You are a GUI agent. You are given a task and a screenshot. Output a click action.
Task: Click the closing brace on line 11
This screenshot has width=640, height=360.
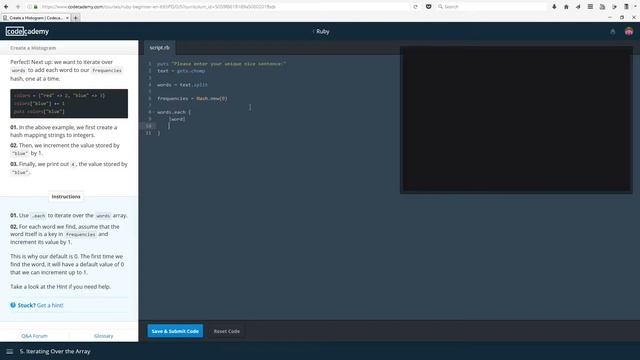(159, 133)
